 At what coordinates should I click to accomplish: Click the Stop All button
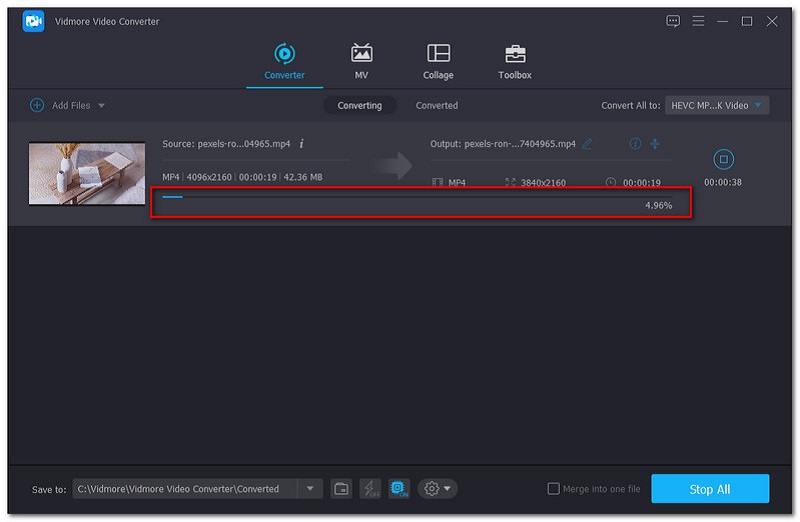[x=710, y=489]
